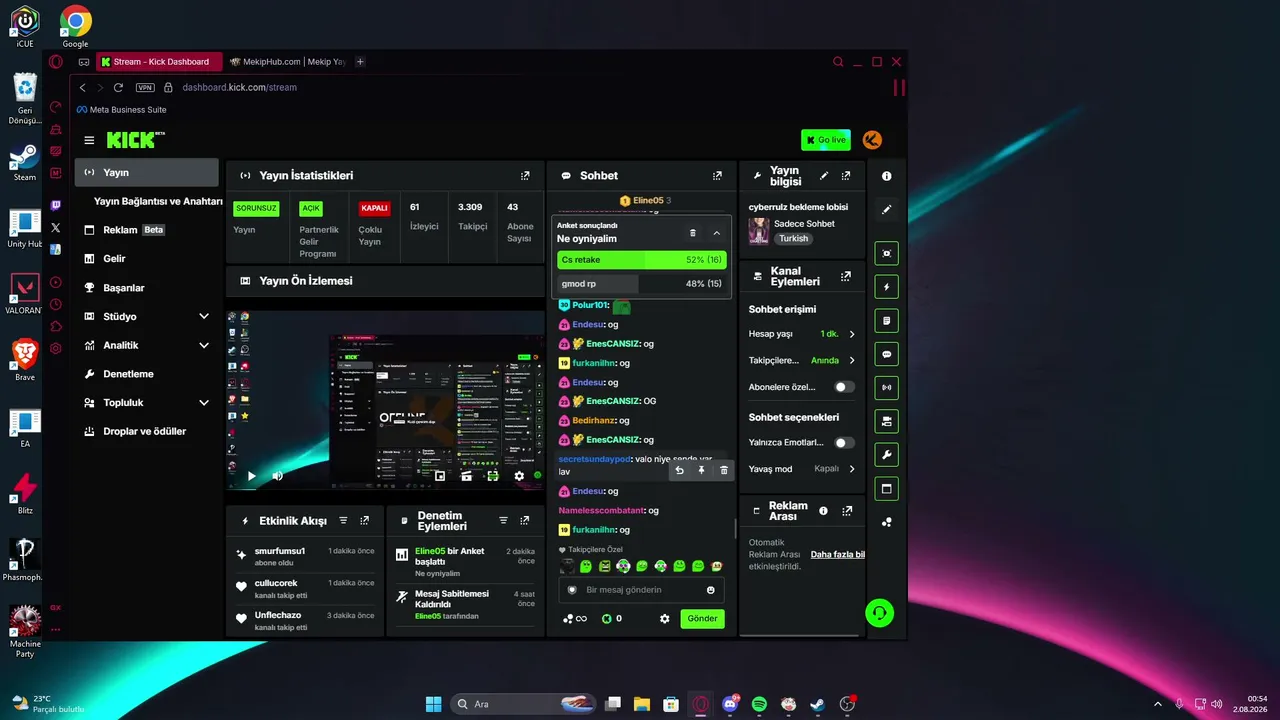
Task: Click the Reklam Arası info icon
Action: (x=823, y=511)
